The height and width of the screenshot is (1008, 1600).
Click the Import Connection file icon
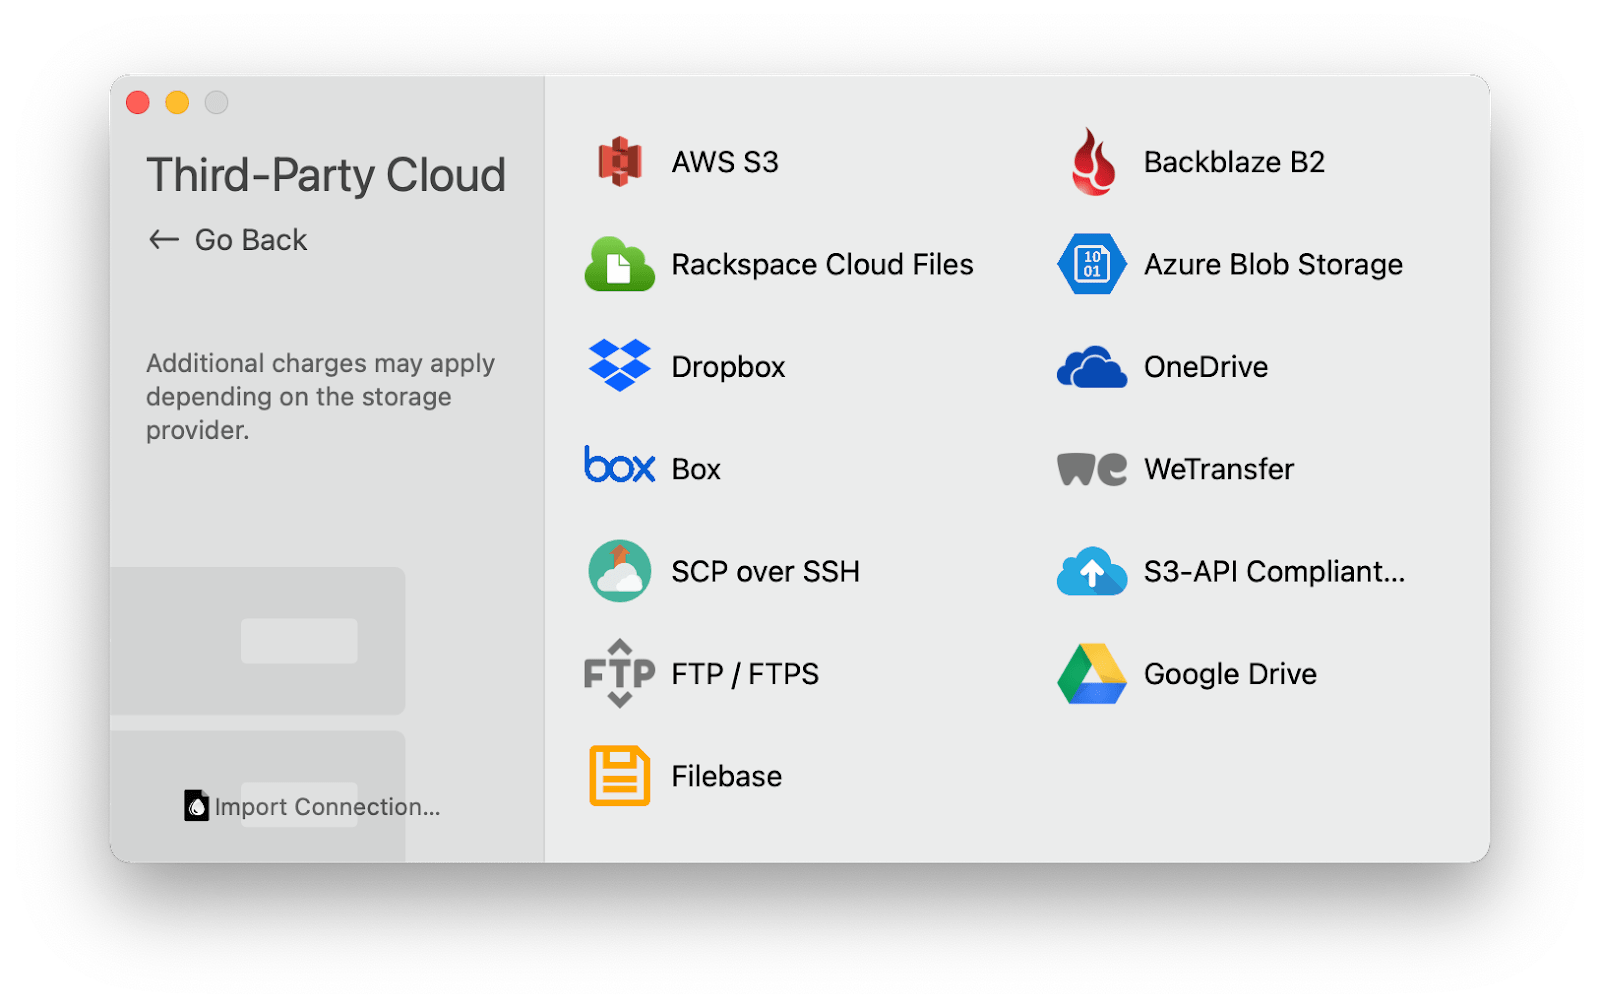point(196,805)
